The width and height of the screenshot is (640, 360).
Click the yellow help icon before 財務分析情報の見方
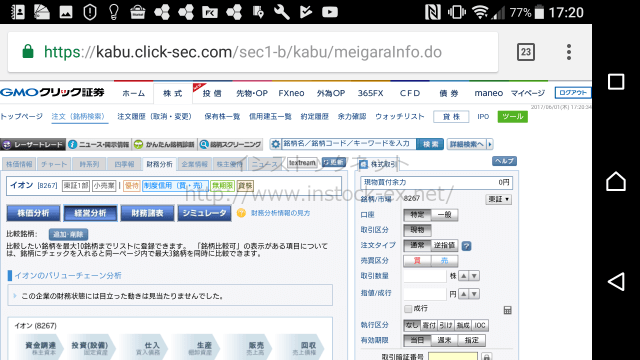241,213
